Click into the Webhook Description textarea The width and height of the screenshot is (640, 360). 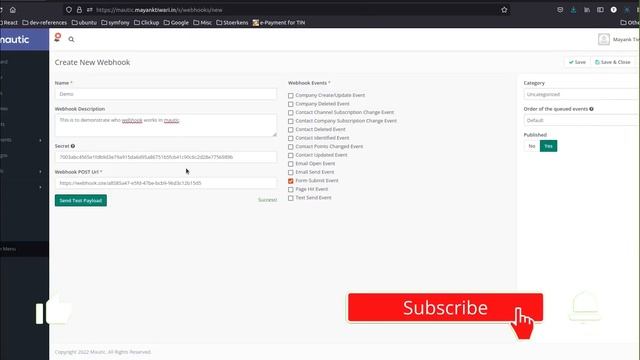165,125
